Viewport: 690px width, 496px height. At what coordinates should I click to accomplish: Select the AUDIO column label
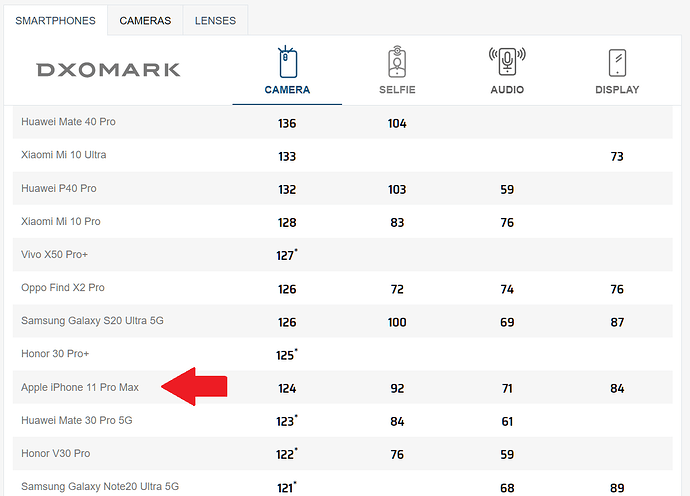[x=507, y=90]
